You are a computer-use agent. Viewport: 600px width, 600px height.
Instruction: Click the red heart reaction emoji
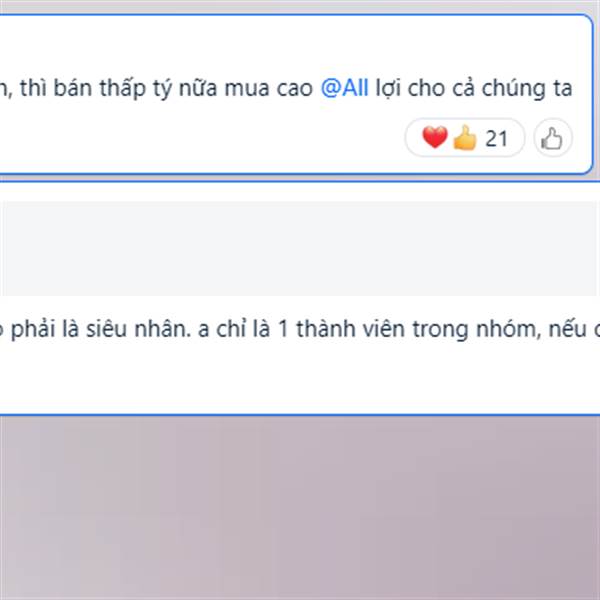[434, 137]
